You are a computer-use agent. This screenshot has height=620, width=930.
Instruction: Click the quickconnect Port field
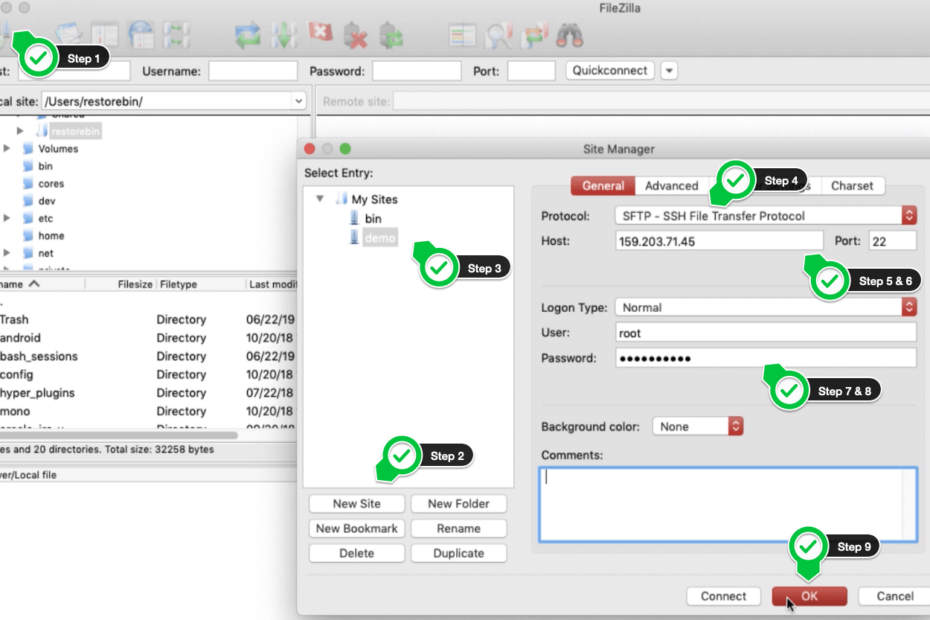[531, 71]
